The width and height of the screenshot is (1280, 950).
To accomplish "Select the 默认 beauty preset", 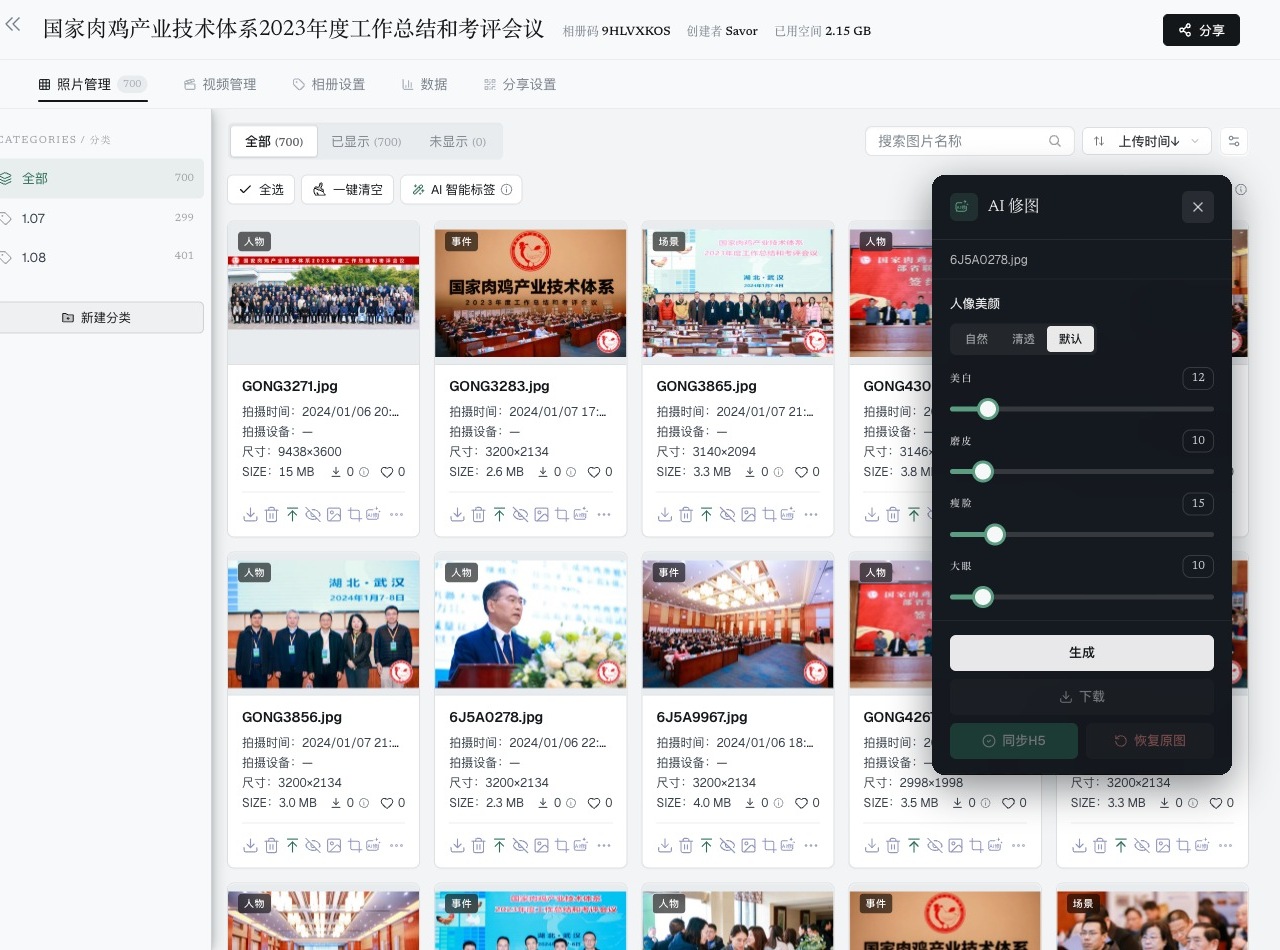I will (1070, 339).
